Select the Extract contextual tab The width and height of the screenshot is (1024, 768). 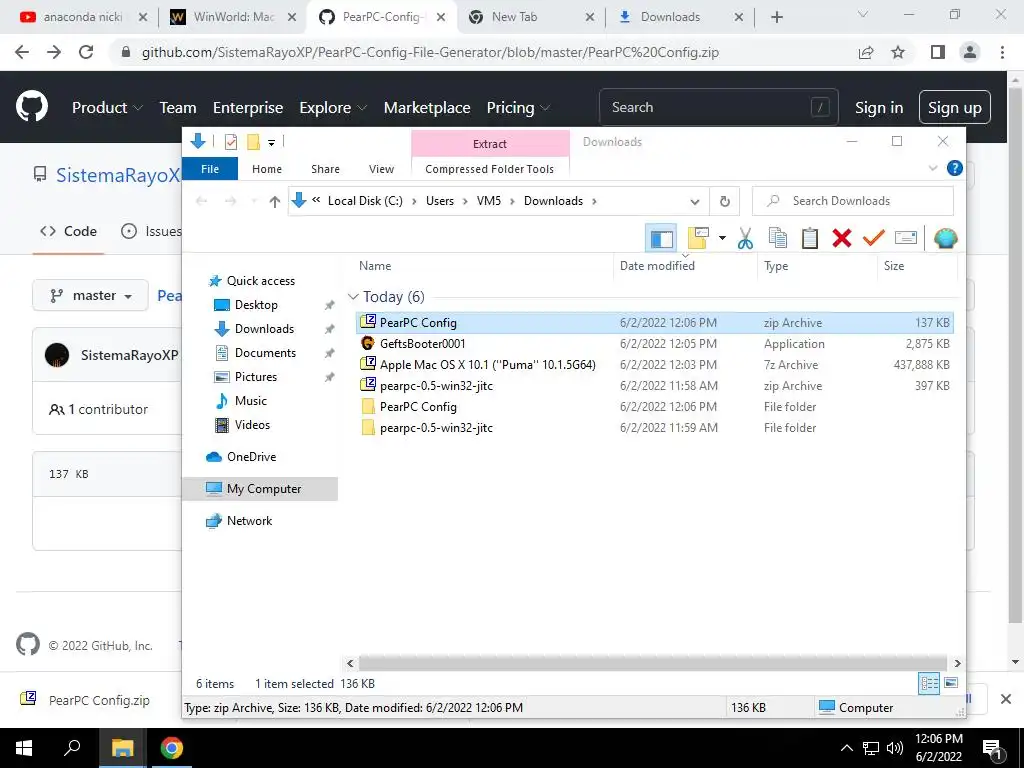[x=490, y=144]
